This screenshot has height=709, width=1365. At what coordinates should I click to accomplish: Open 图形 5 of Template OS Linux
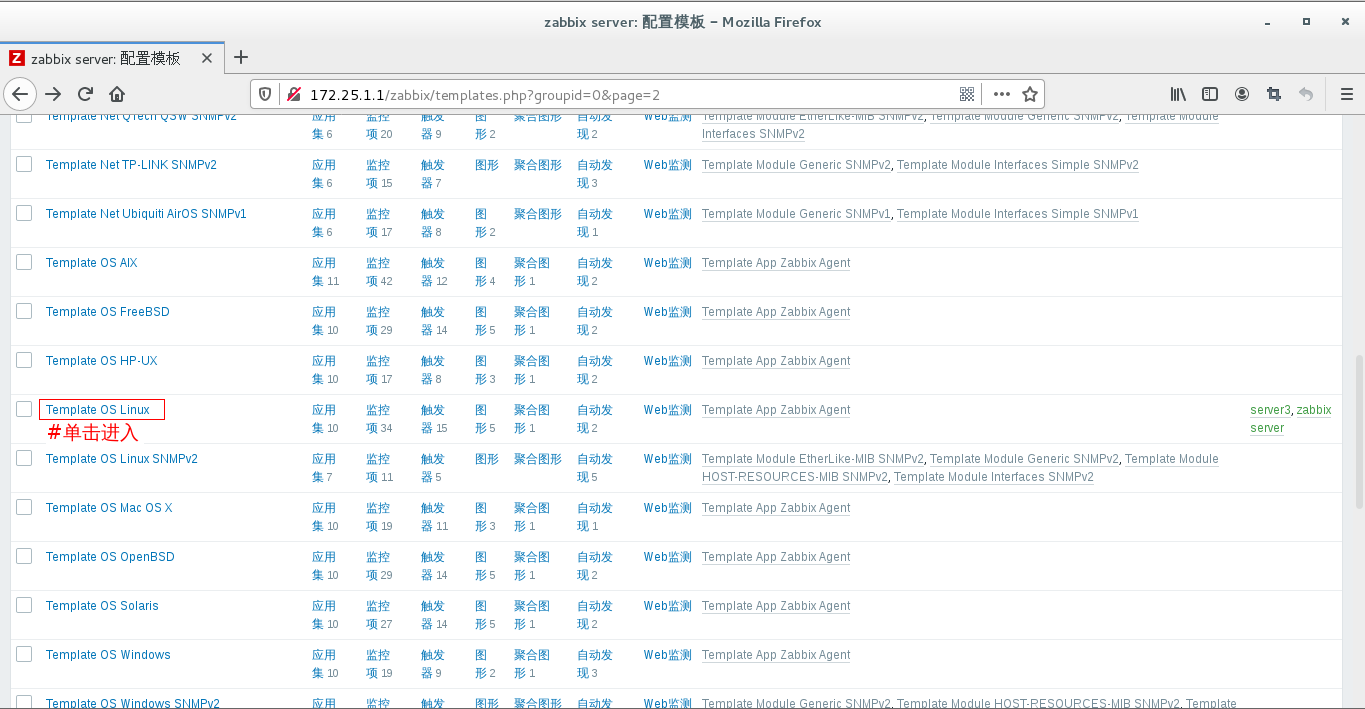point(485,419)
